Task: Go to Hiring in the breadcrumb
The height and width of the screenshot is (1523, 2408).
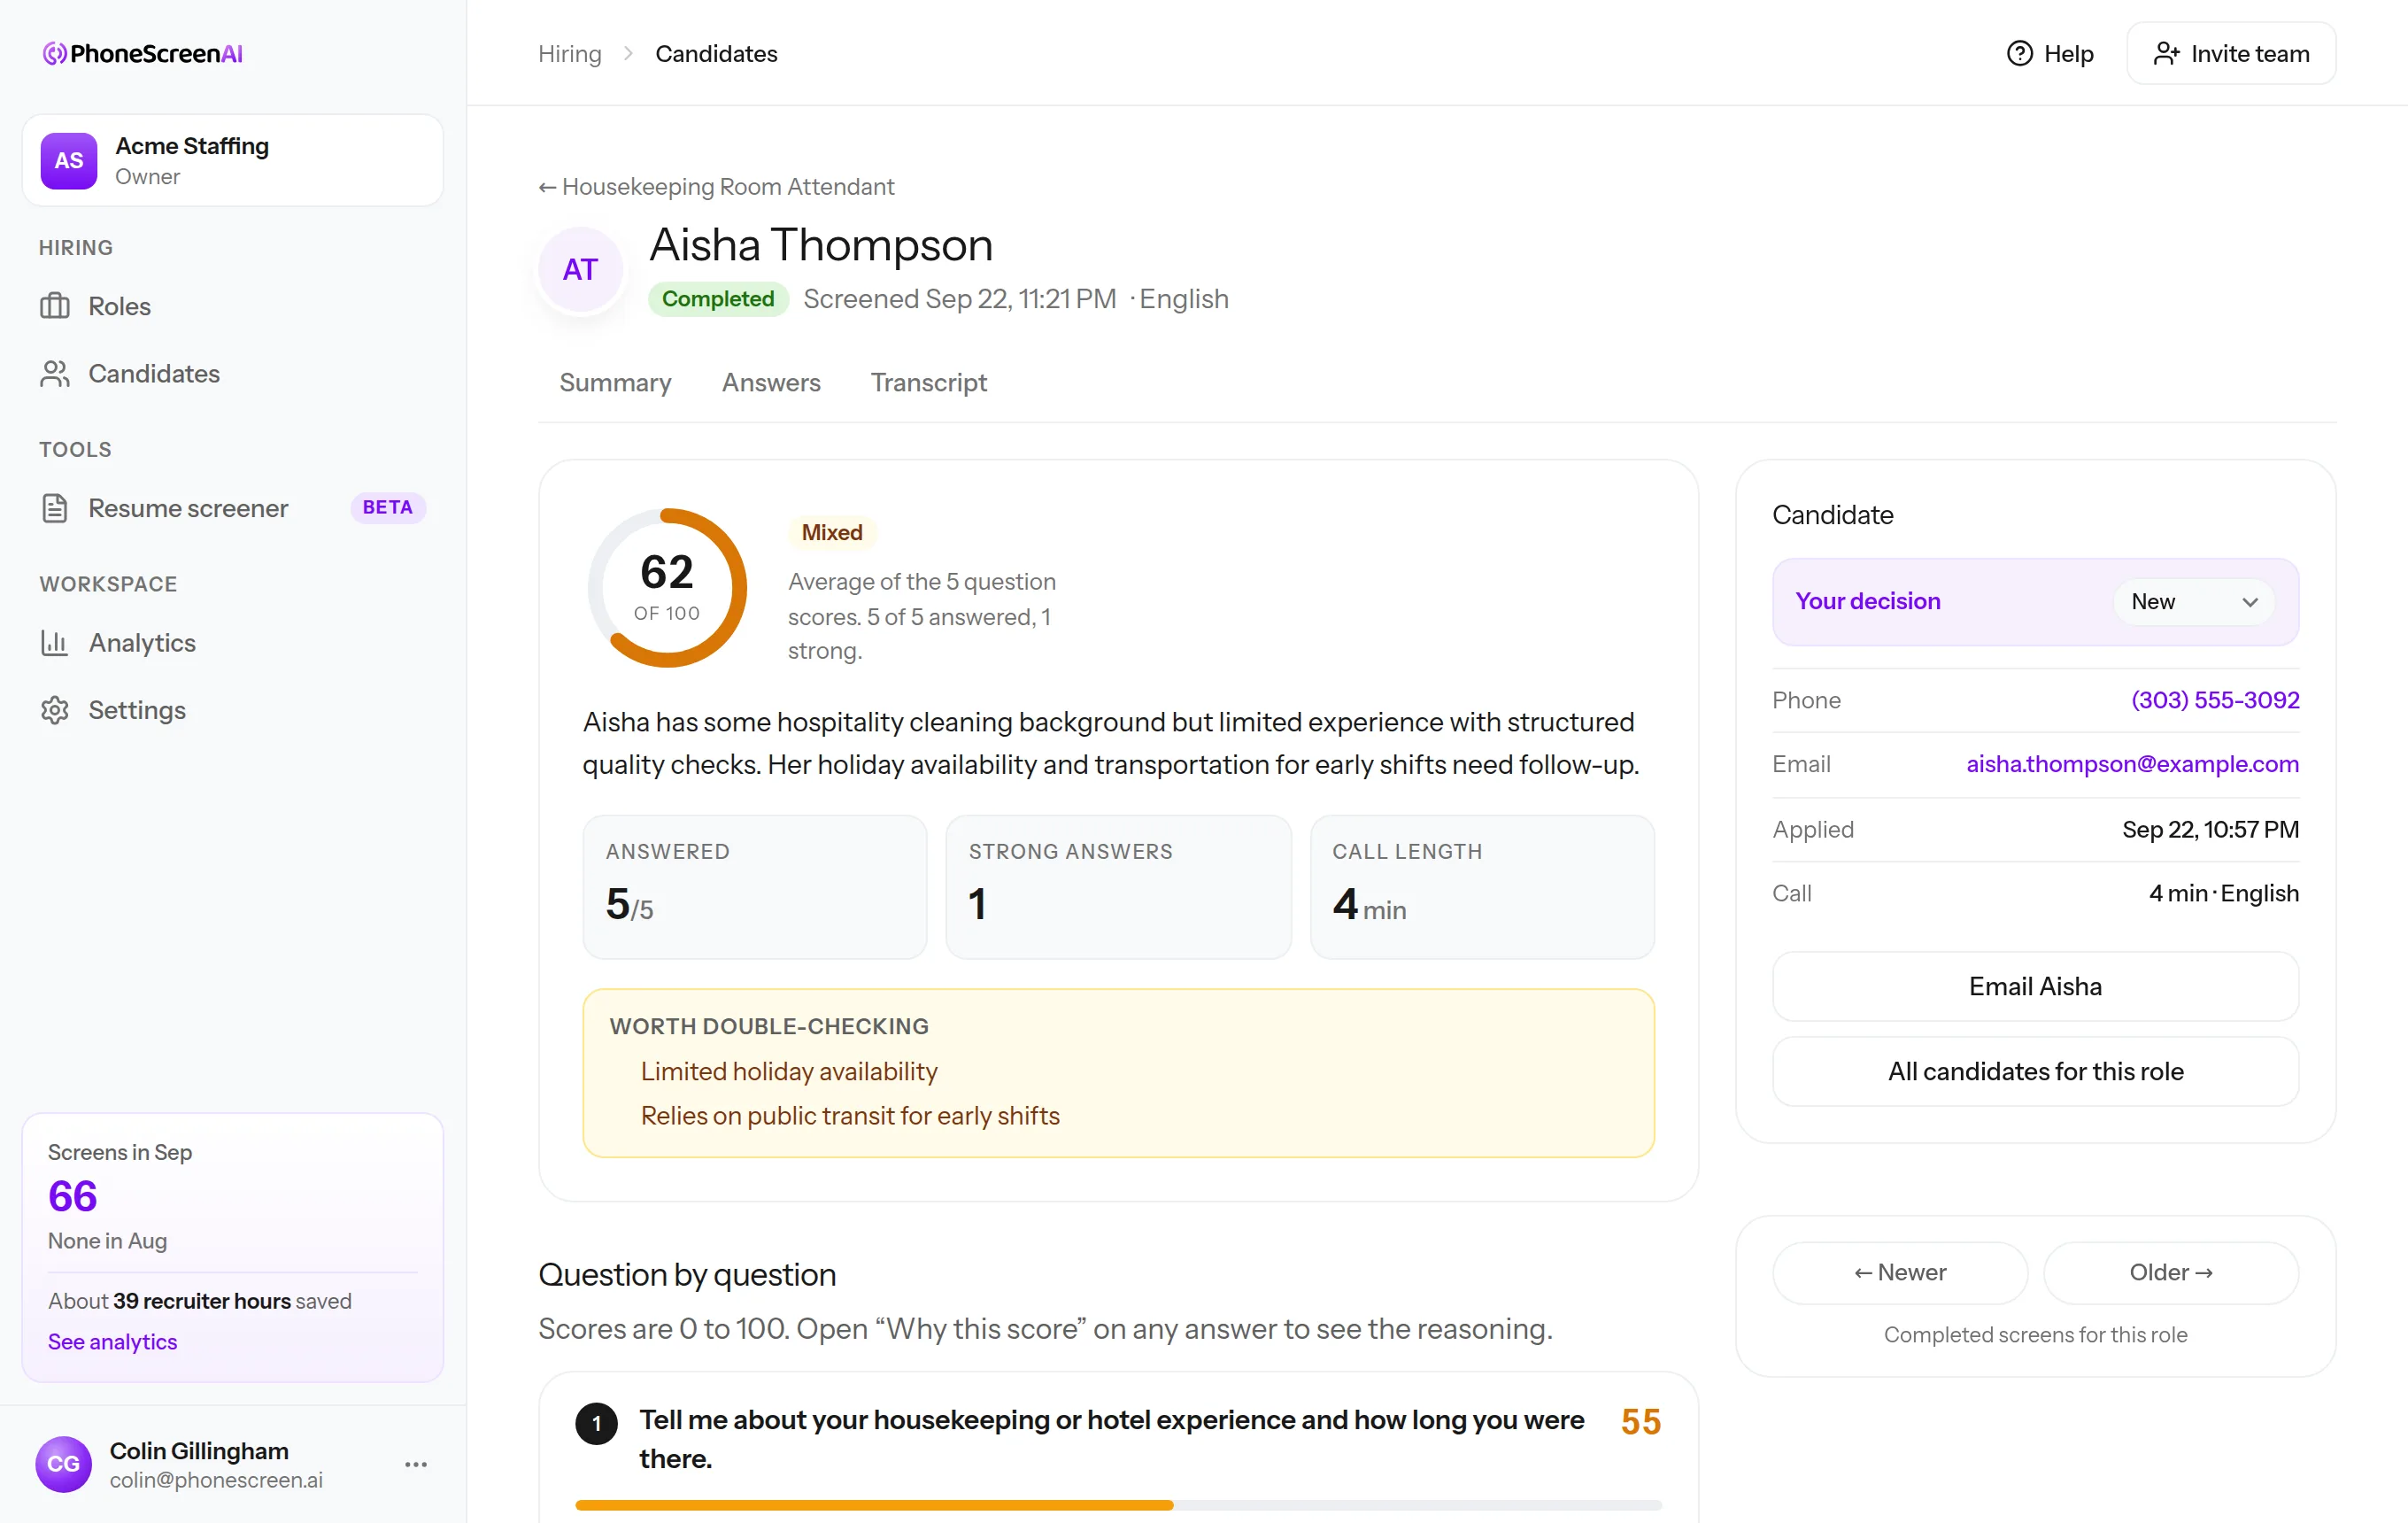Action: point(570,53)
